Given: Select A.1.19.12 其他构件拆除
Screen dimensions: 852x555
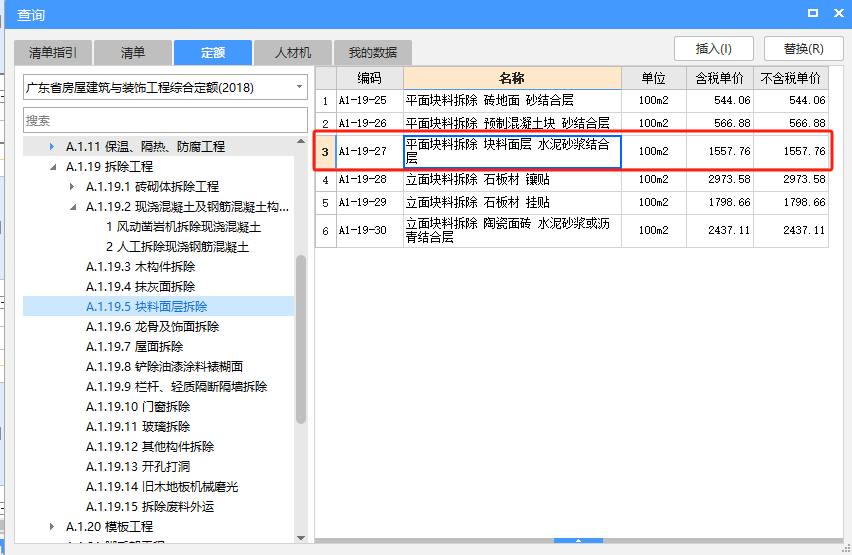Looking at the screenshot, I should [x=150, y=446].
